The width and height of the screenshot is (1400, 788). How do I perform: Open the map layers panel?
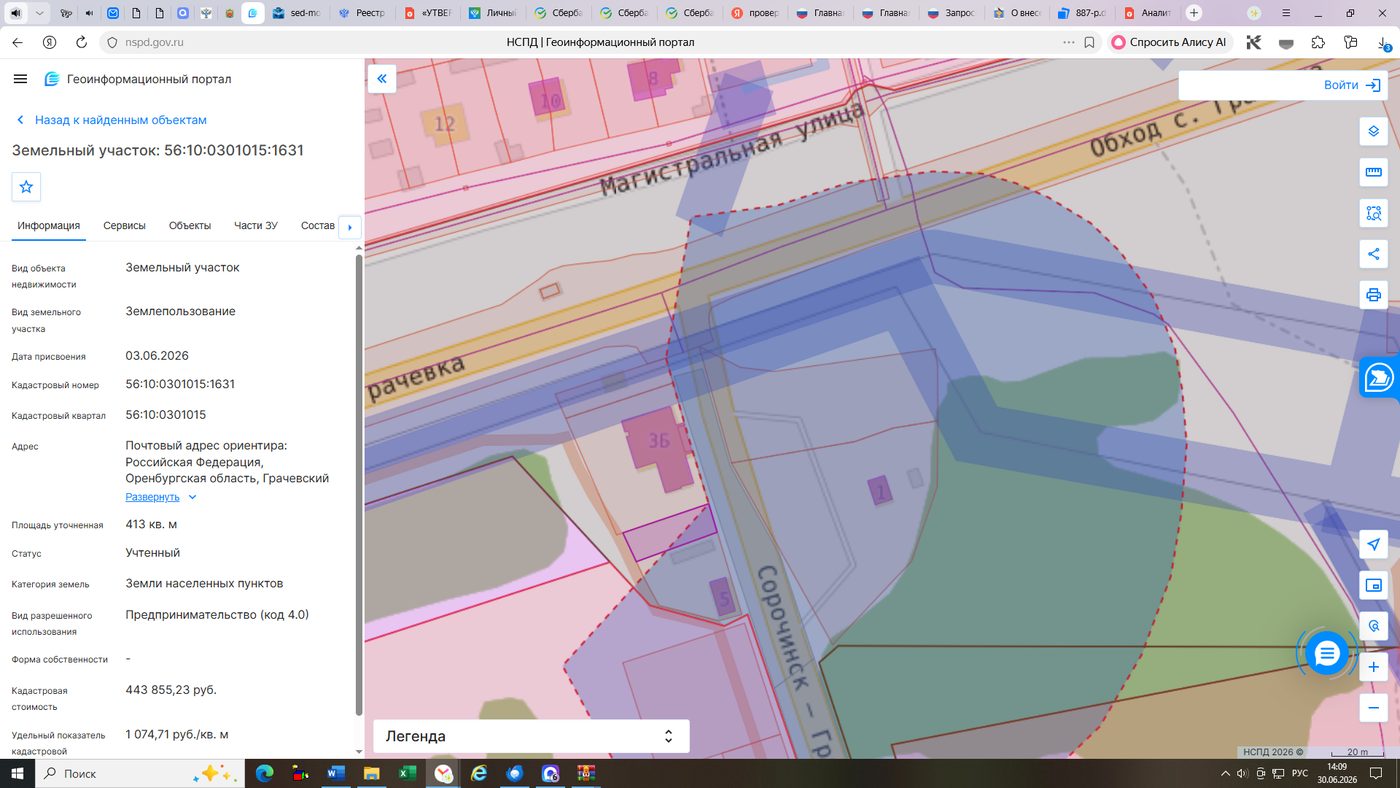point(1374,131)
